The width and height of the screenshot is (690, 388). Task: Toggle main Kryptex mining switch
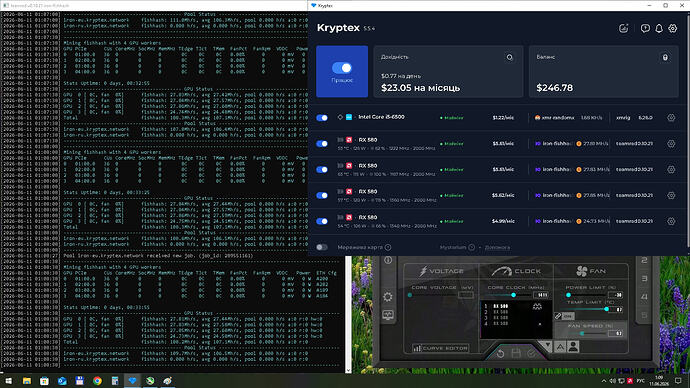pos(342,68)
